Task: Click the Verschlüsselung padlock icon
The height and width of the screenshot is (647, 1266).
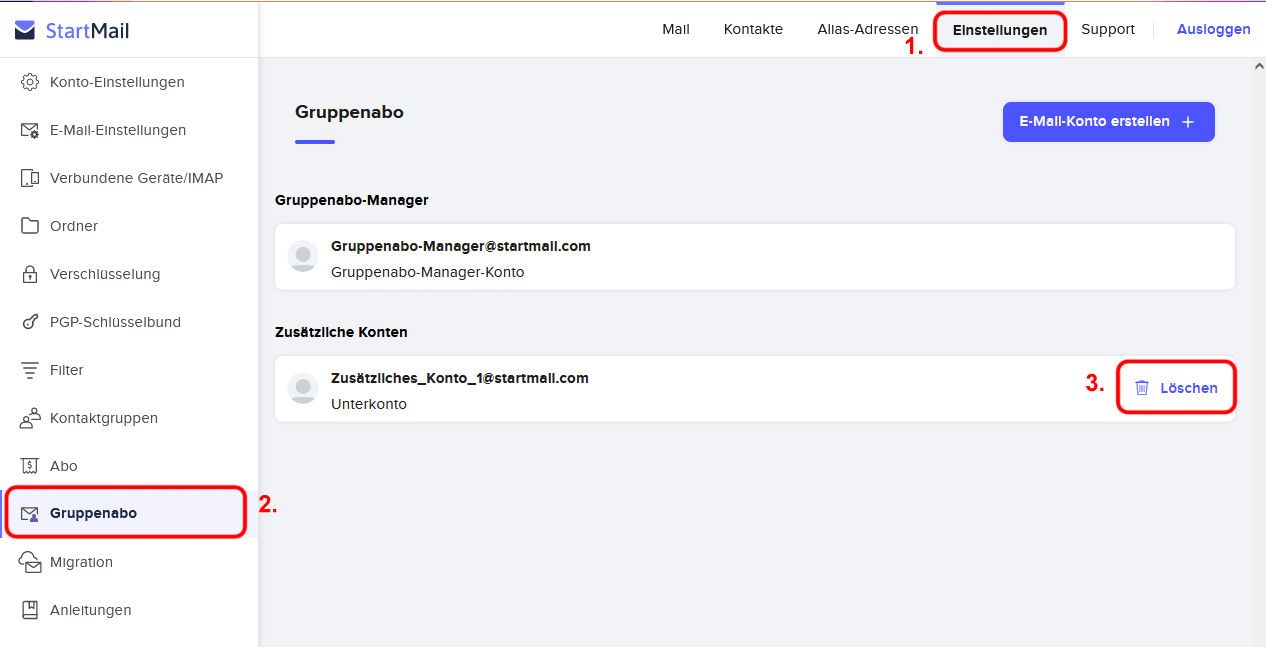Action: click(x=30, y=274)
